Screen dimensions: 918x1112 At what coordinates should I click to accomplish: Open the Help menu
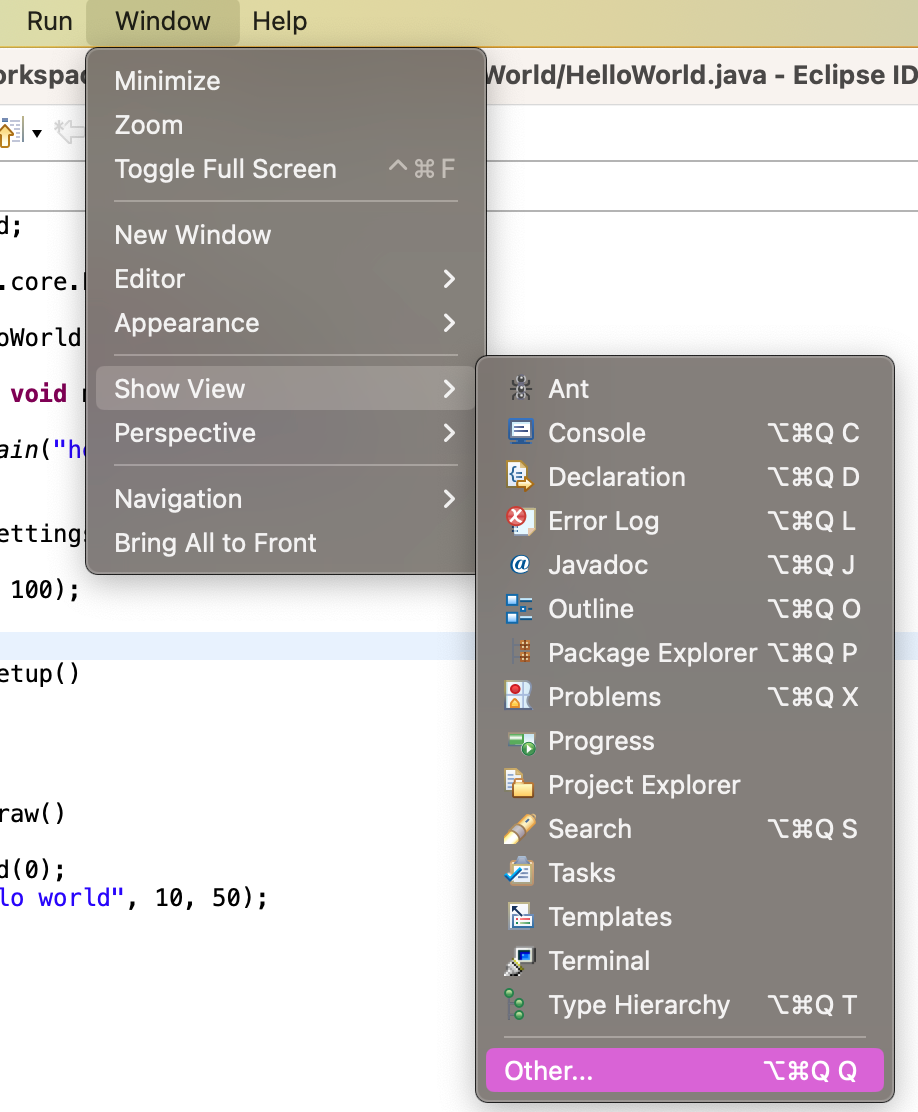[x=279, y=21]
